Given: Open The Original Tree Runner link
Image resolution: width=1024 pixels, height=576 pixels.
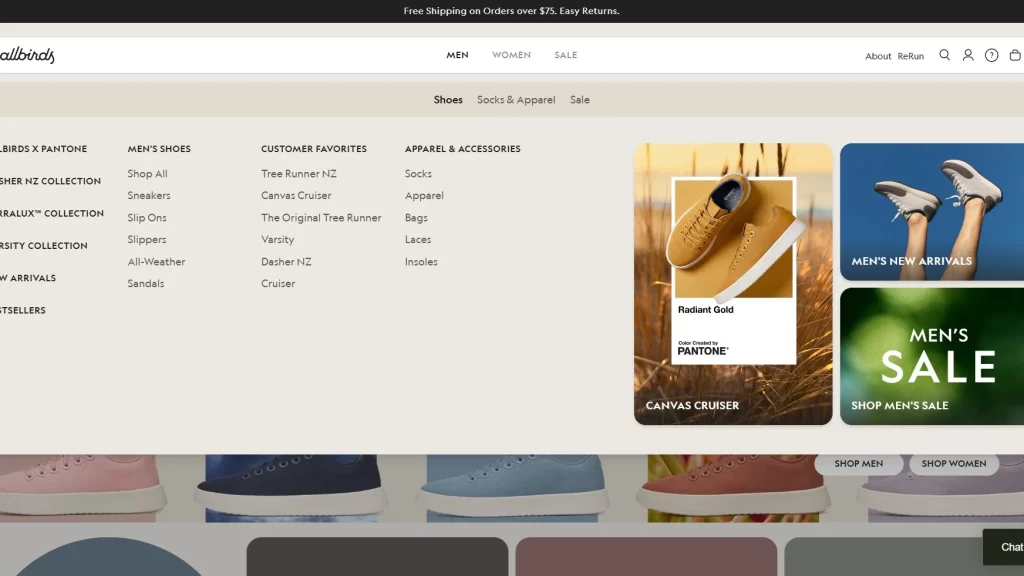Looking at the screenshot, I should pyautogui.click(x=321, y=217).
